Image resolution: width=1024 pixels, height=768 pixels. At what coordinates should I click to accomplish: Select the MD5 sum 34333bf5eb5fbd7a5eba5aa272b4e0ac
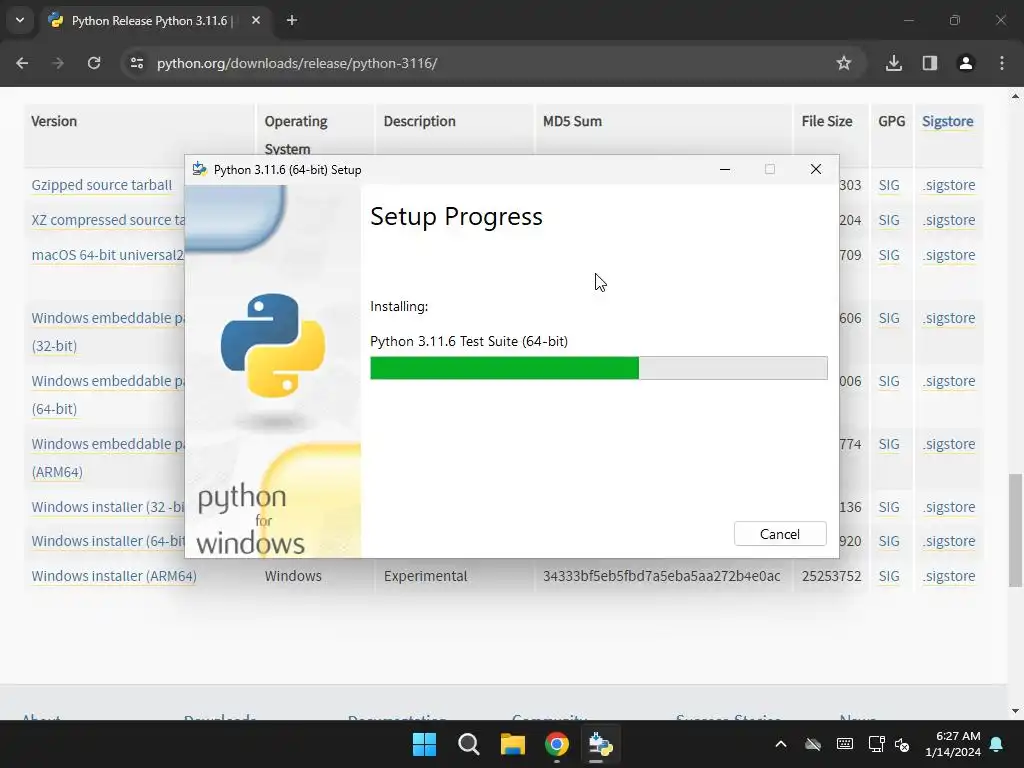coord(662,576)
